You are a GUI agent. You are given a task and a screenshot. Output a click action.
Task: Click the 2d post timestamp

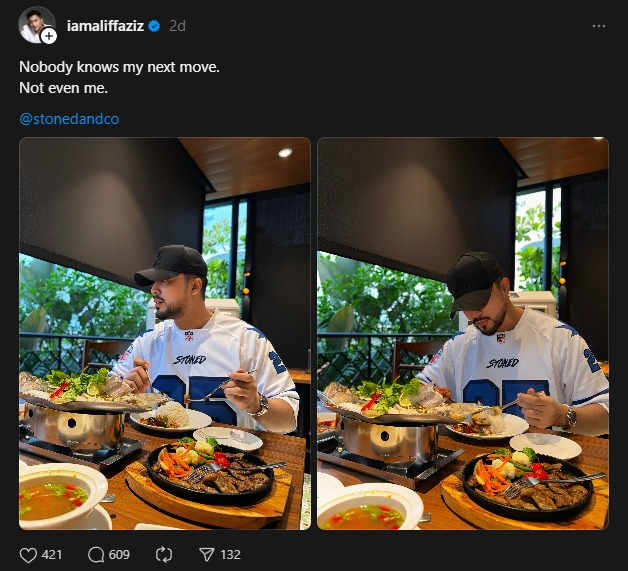(x=177, y=26)
